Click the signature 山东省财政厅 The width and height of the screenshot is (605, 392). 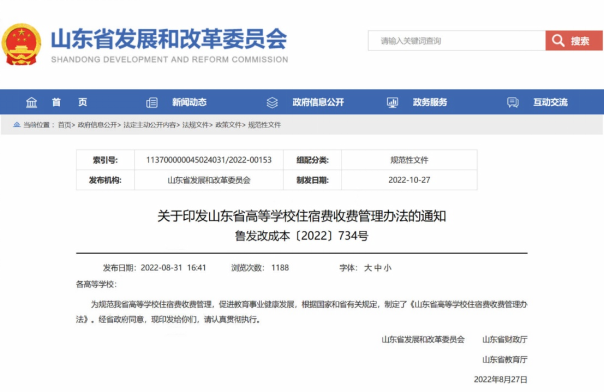pyautogui.click(x=505, y=340)
